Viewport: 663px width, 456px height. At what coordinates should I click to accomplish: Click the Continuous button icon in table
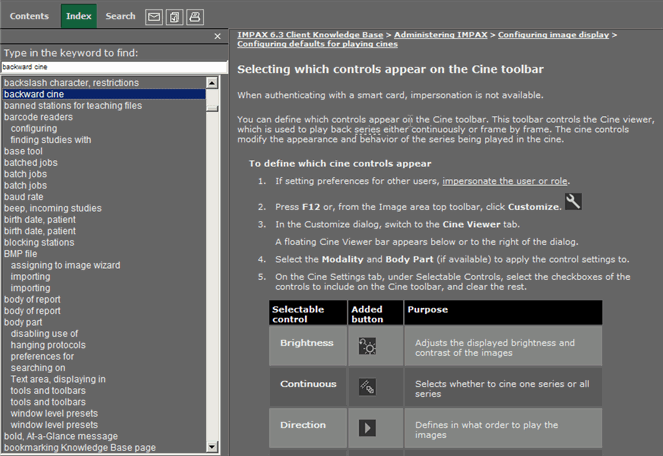click(x=367, y=387)
